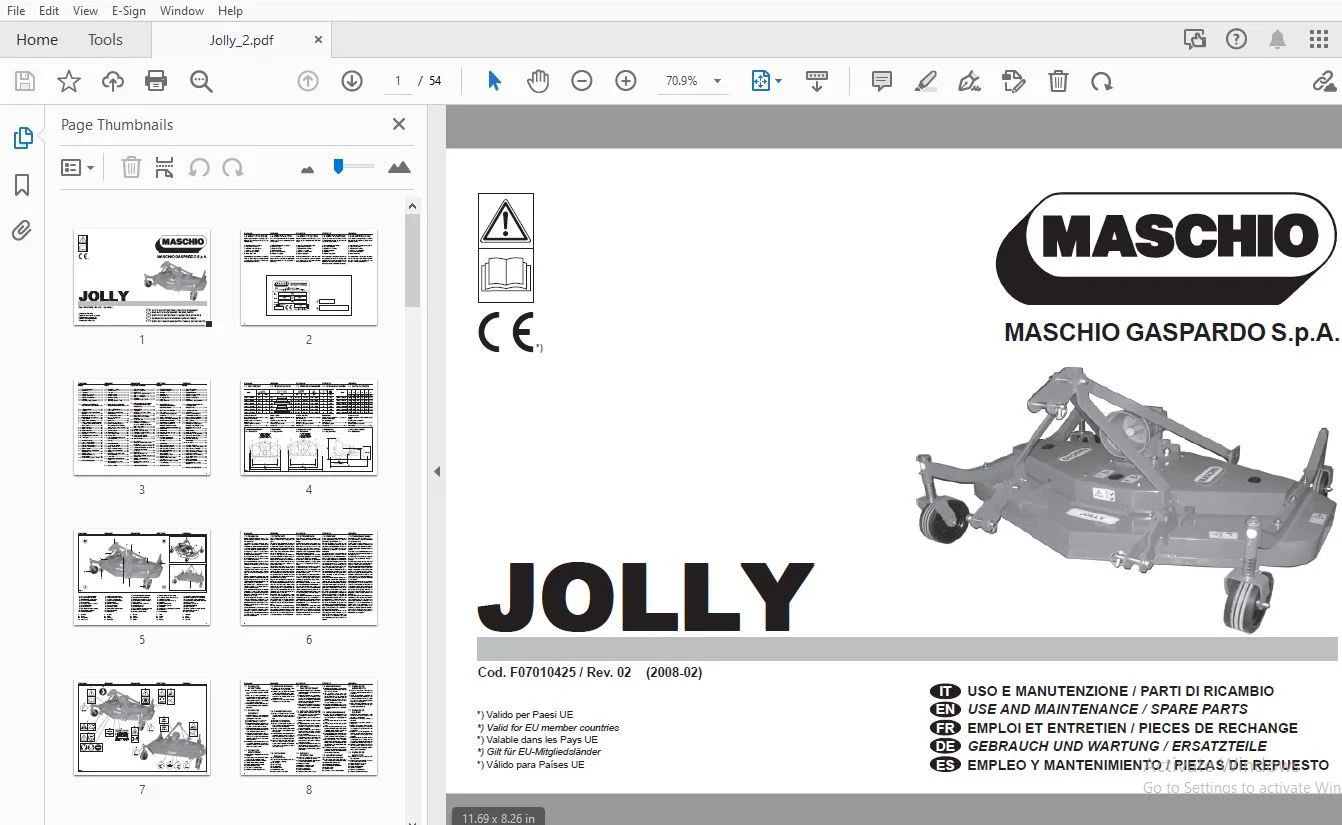The width and height of the screenshot is (1342, 825).
Task: Open the Sign document pen tool
Action: 969,81
